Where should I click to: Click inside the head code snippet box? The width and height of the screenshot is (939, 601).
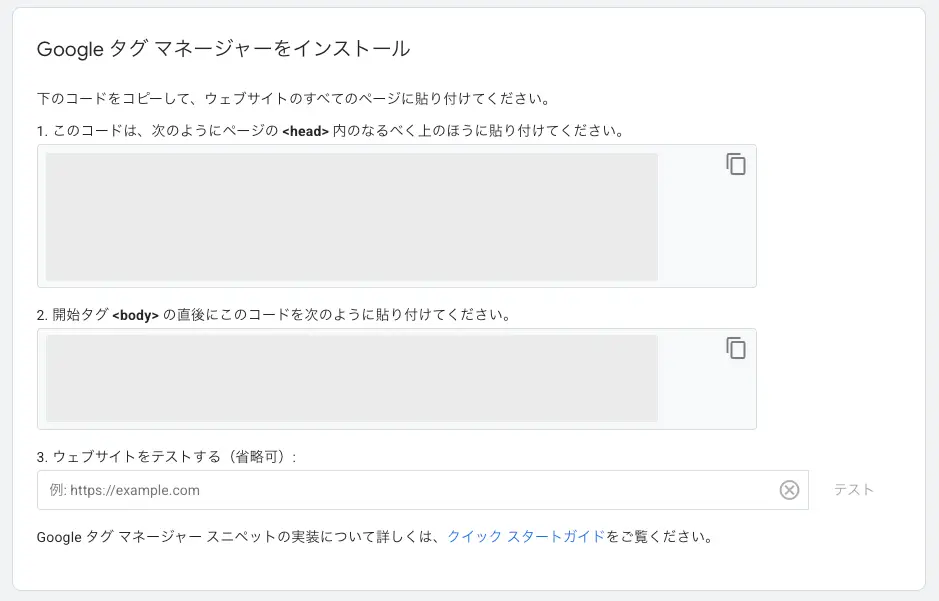coord(351,217)
